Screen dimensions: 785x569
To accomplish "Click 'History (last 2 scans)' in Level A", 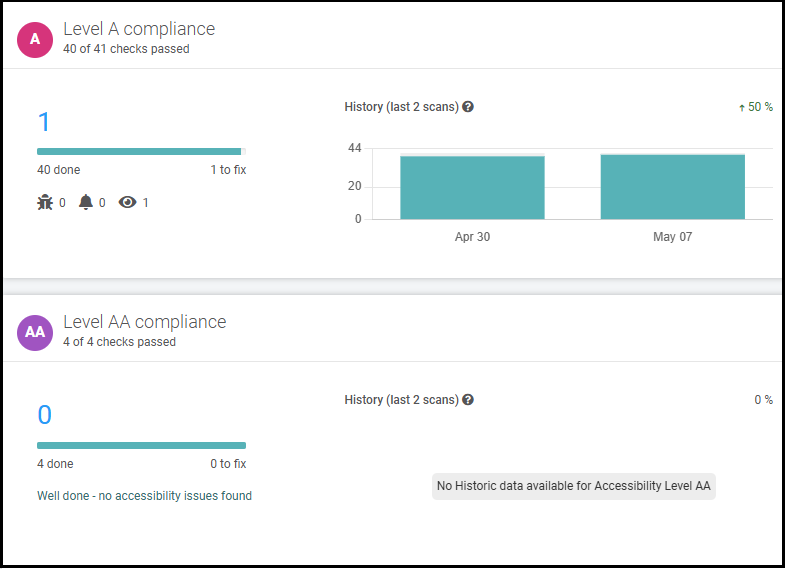I will coord(402,107).
